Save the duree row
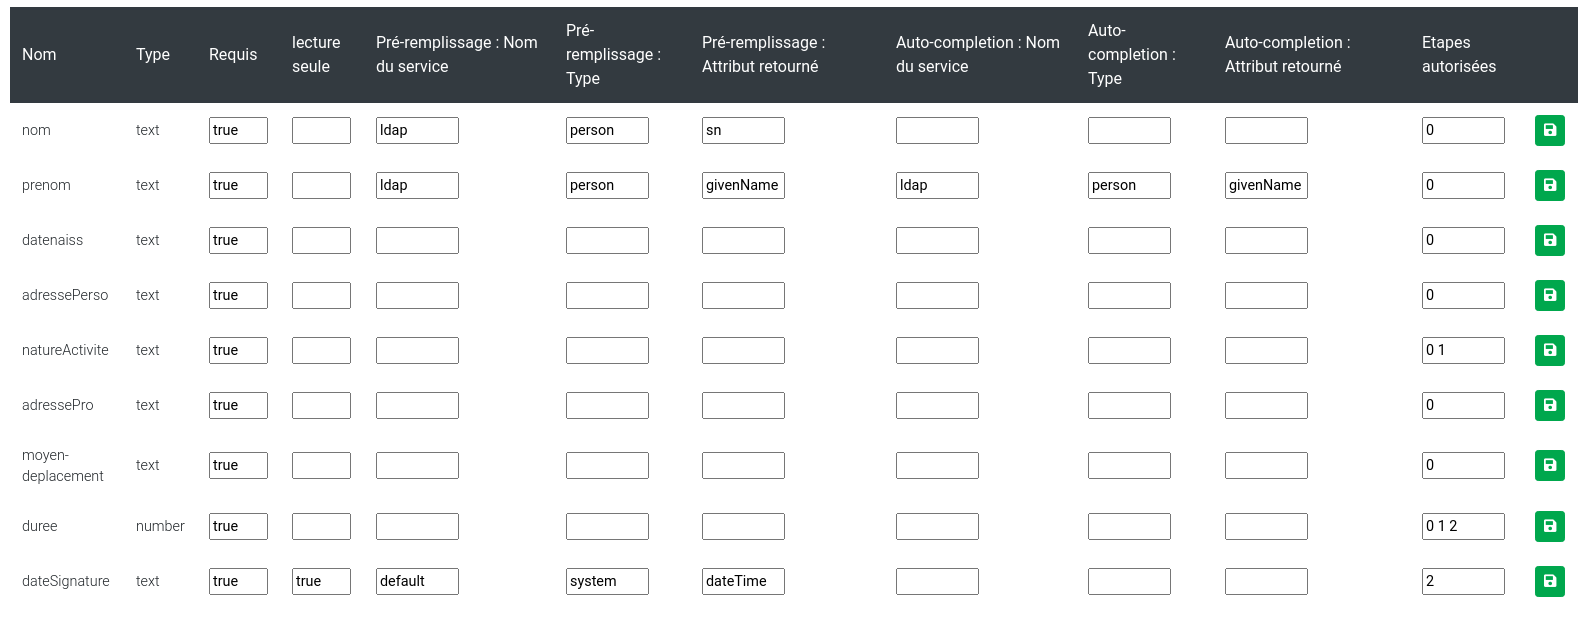Screen dimensions: 1595x624 [1549, 526]
